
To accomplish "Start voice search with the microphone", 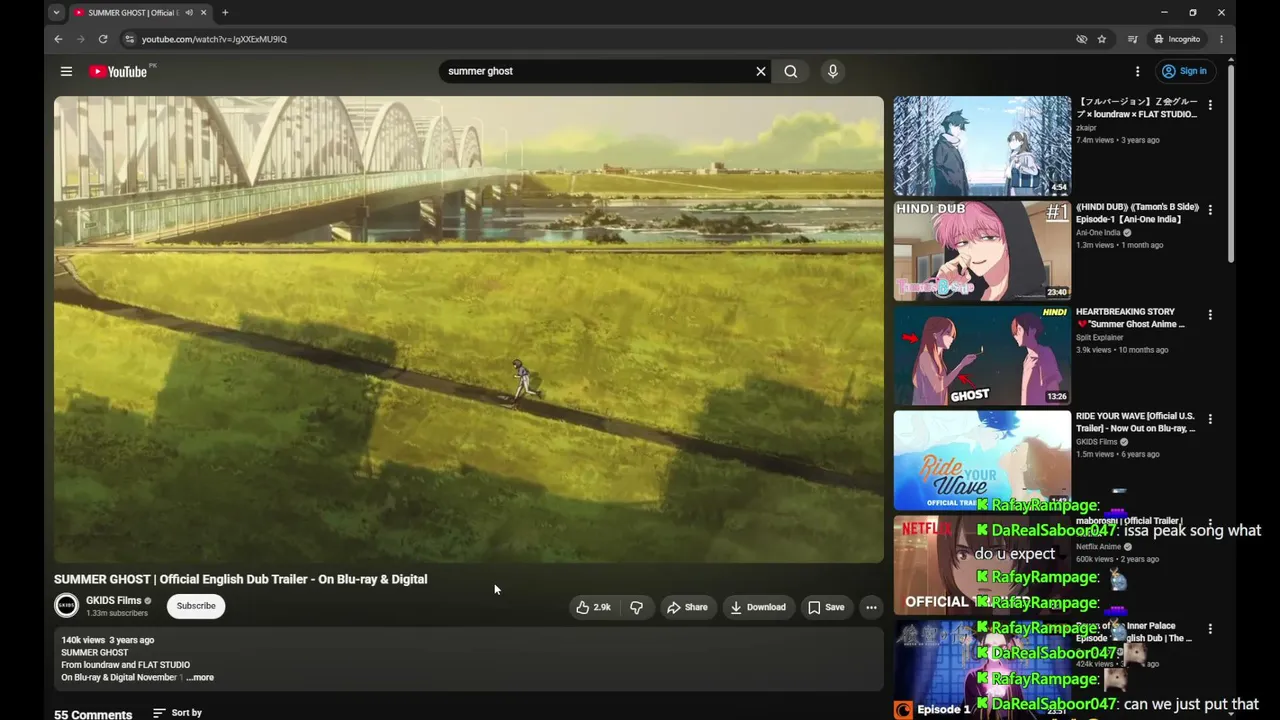I will tap(832, 71).
